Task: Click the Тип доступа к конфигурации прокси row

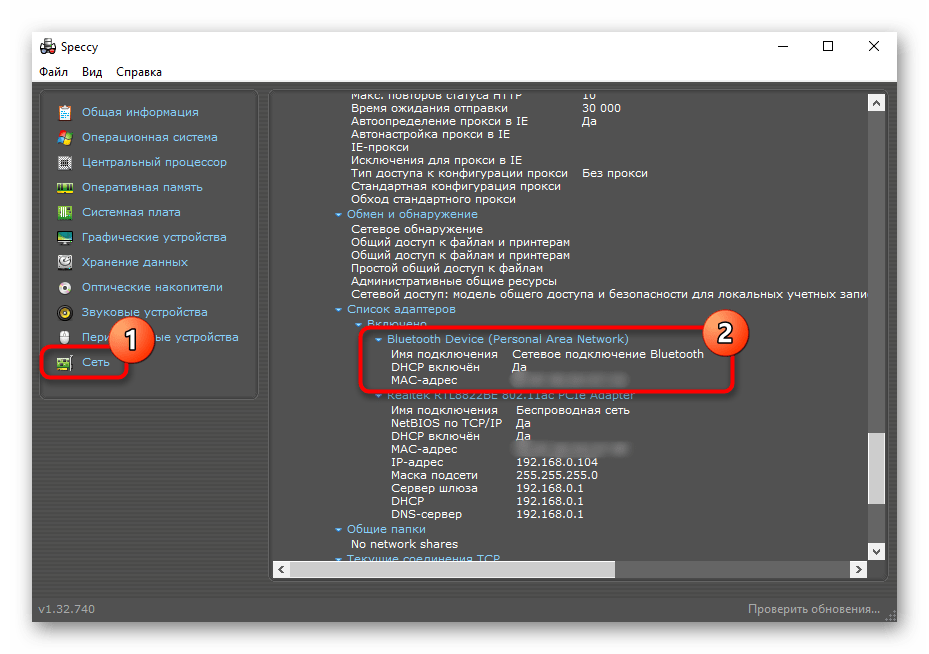Action: click(499, 173)
